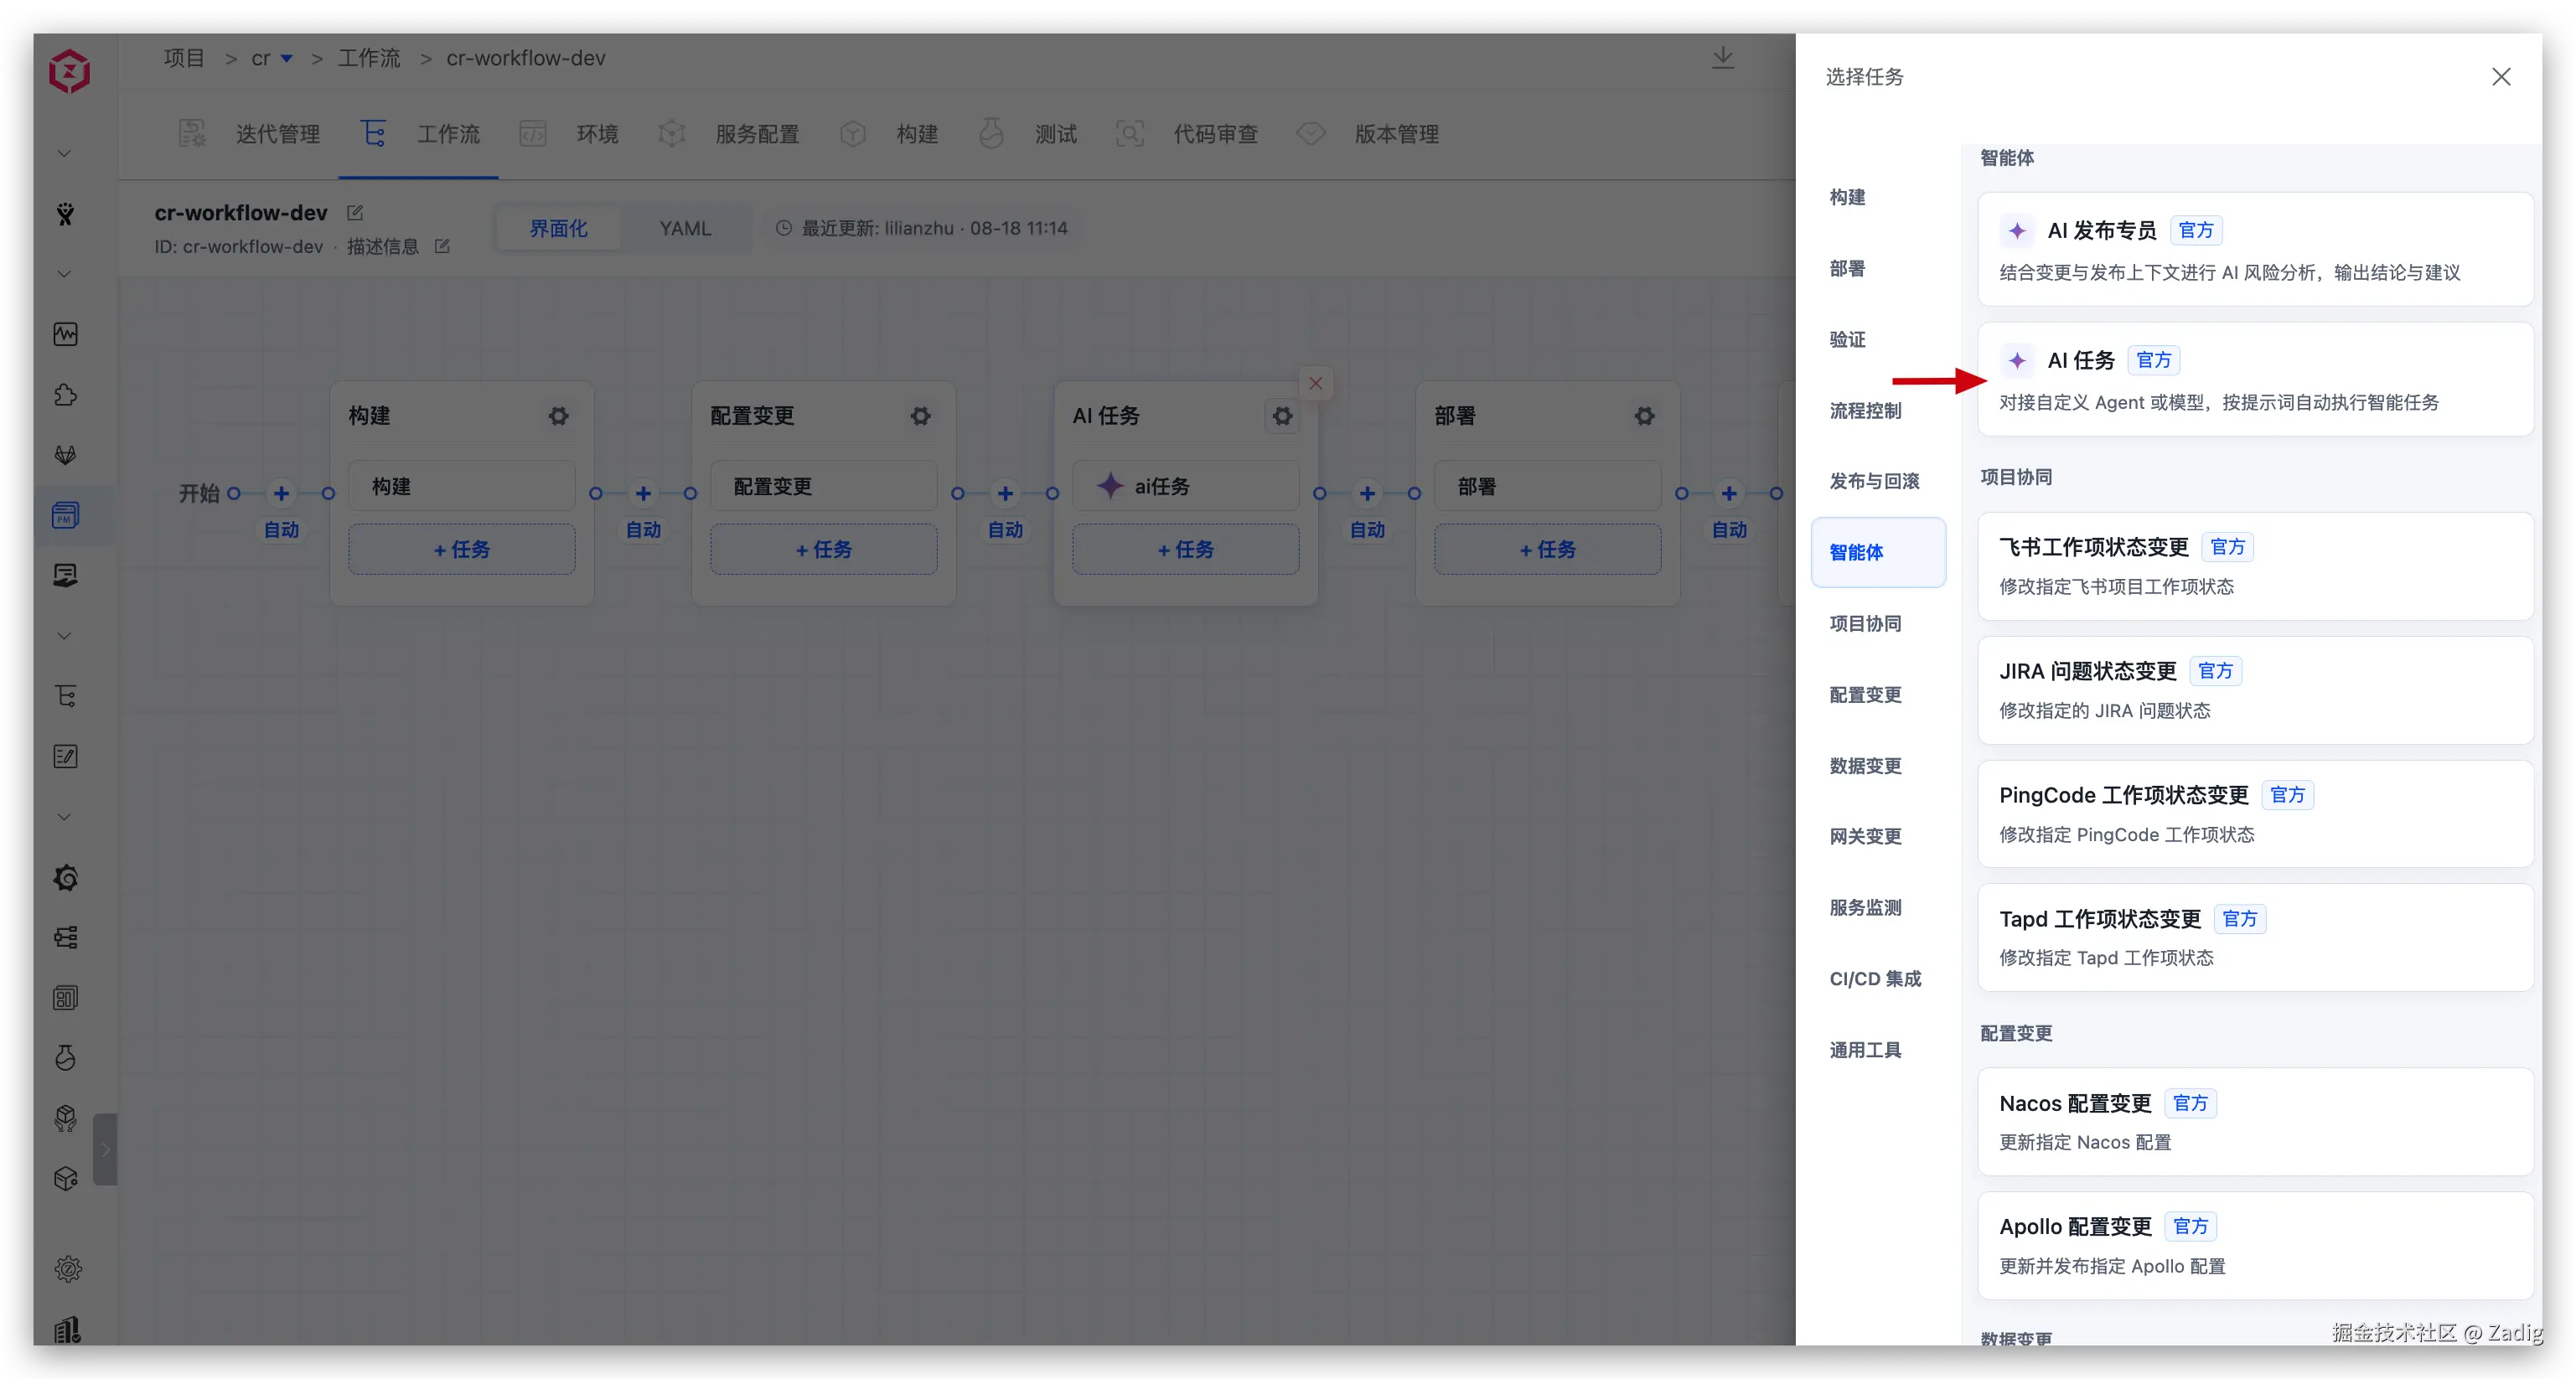
Task: Select 智能体 category
Action: click(1878, 552)
